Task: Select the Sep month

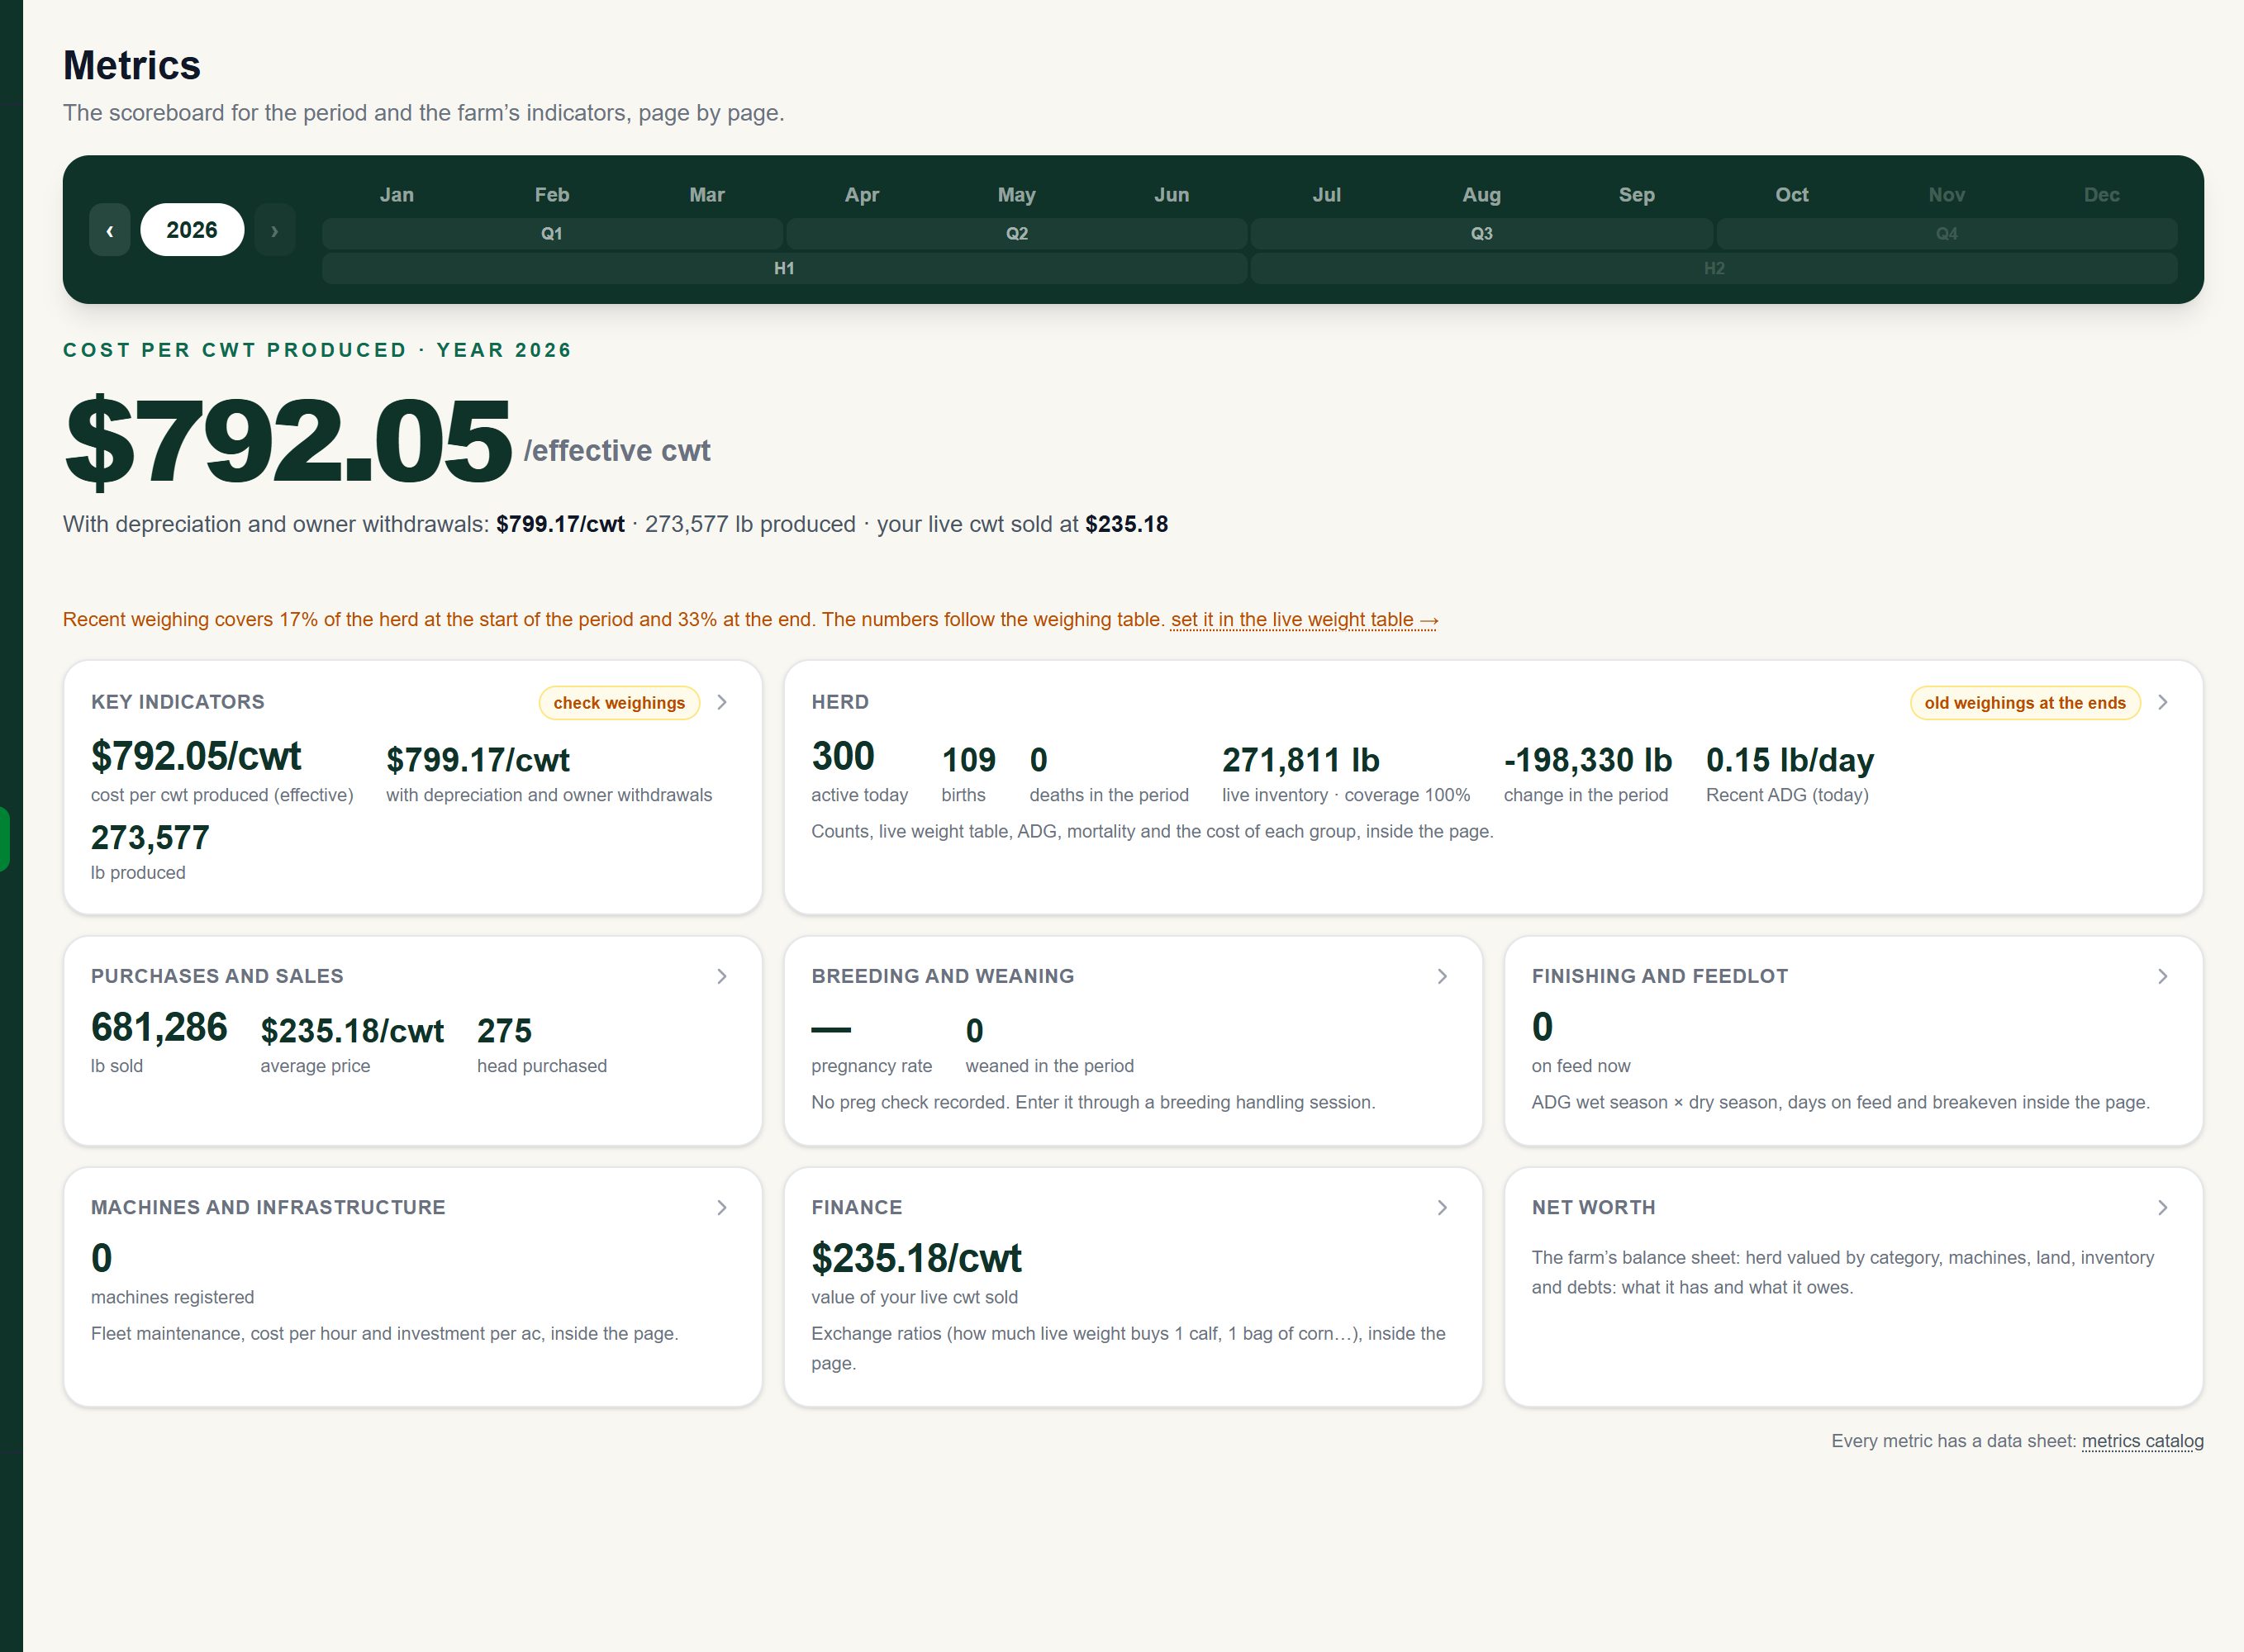Action: [1637, 195]
